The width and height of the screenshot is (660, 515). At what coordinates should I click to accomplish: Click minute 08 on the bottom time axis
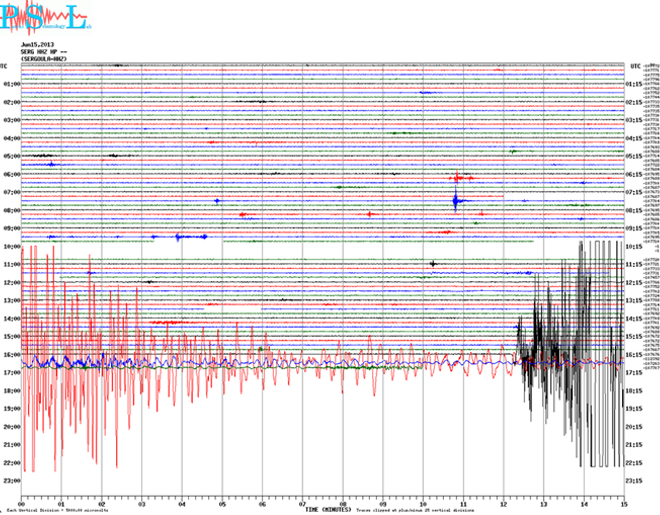(x=343, y=504)
